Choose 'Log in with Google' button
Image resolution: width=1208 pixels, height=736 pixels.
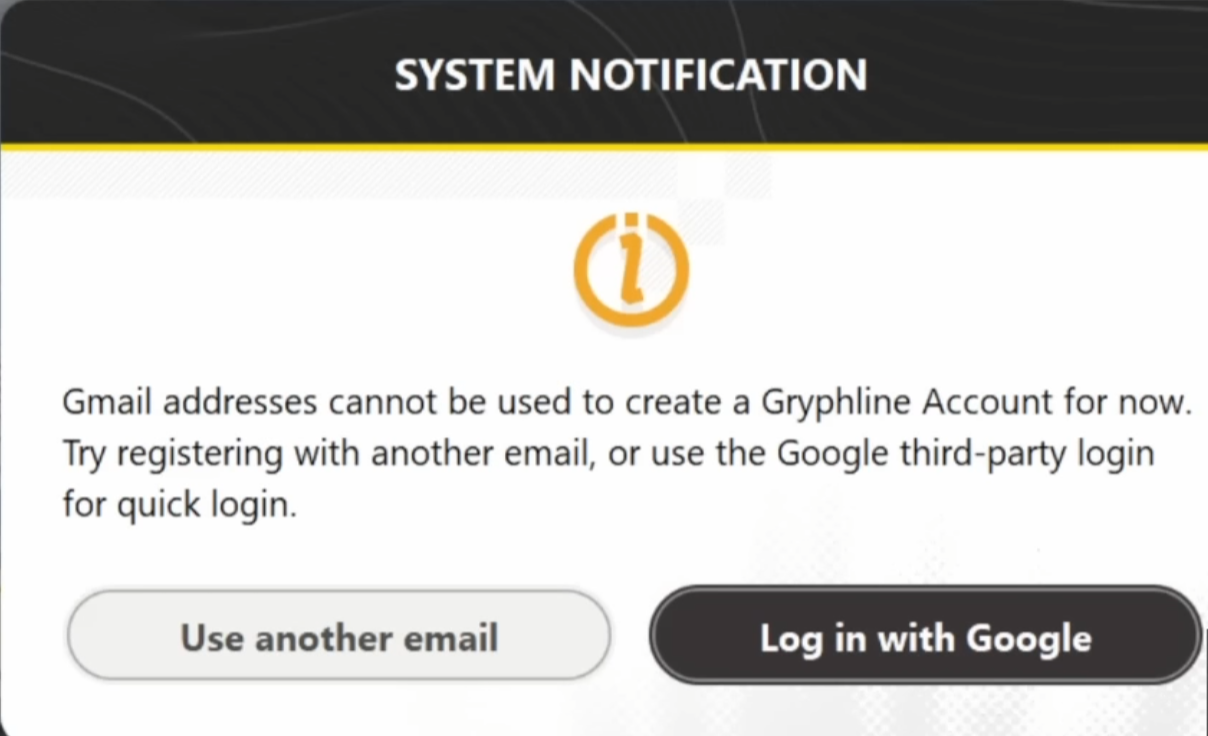925,637
